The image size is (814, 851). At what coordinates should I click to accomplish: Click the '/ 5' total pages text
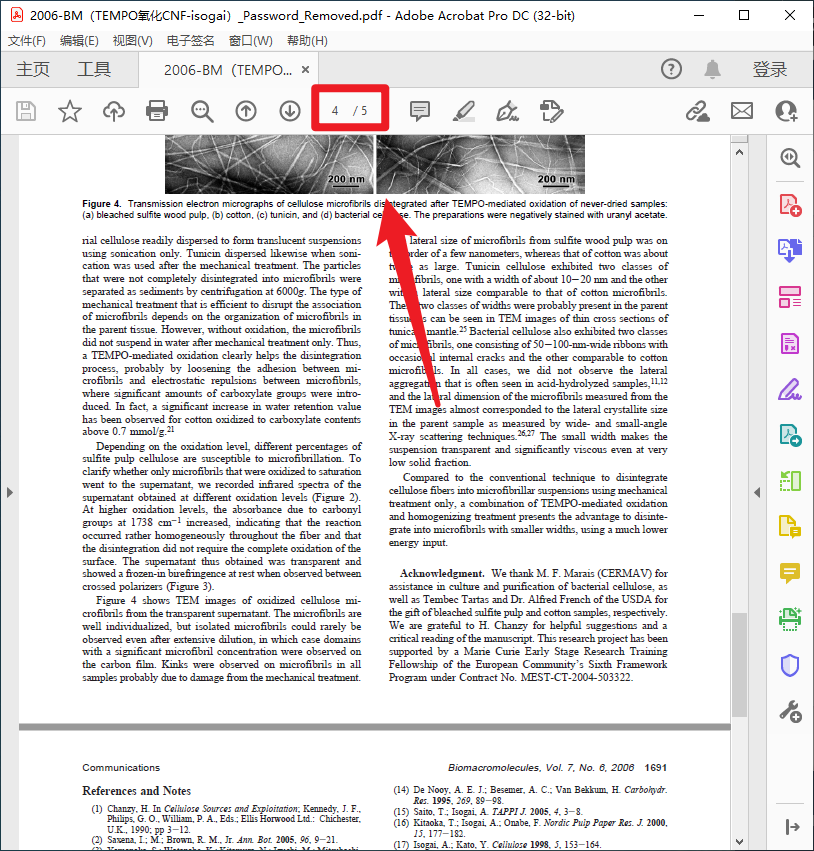click(x=360, y=111)
